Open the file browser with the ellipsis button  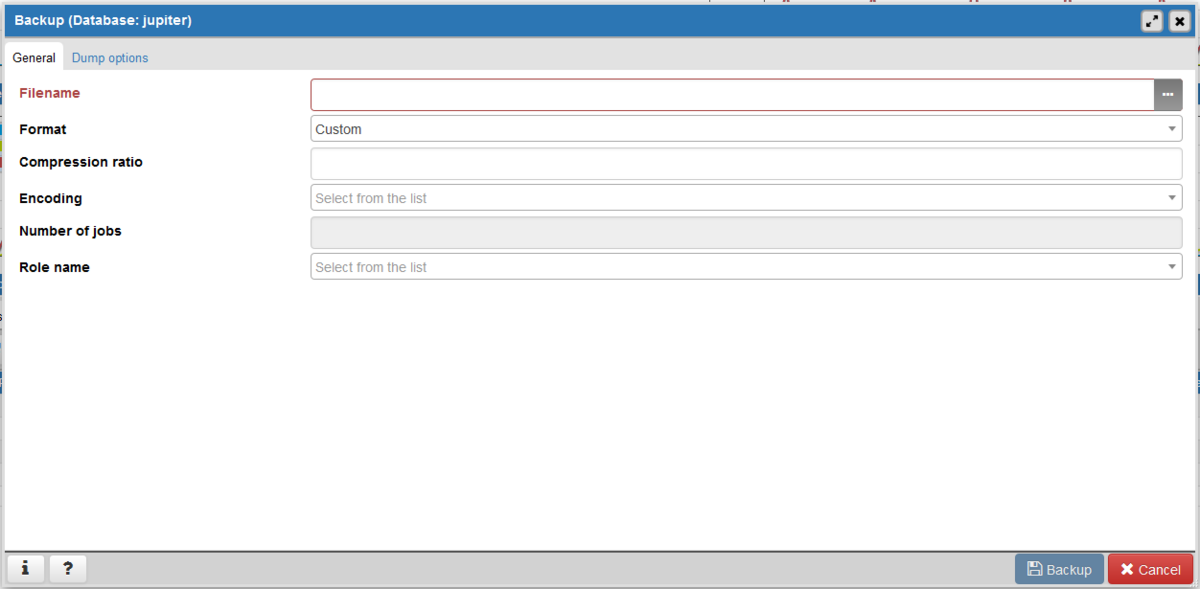(1167, 94)
